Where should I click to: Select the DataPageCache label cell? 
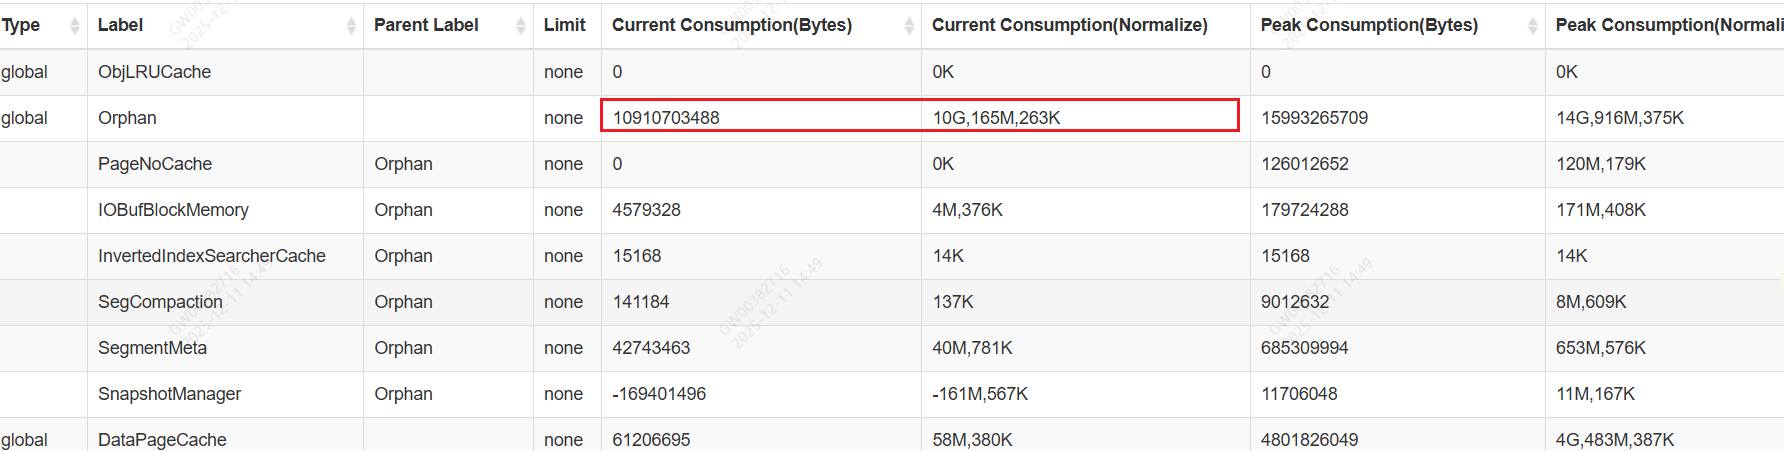162,440
